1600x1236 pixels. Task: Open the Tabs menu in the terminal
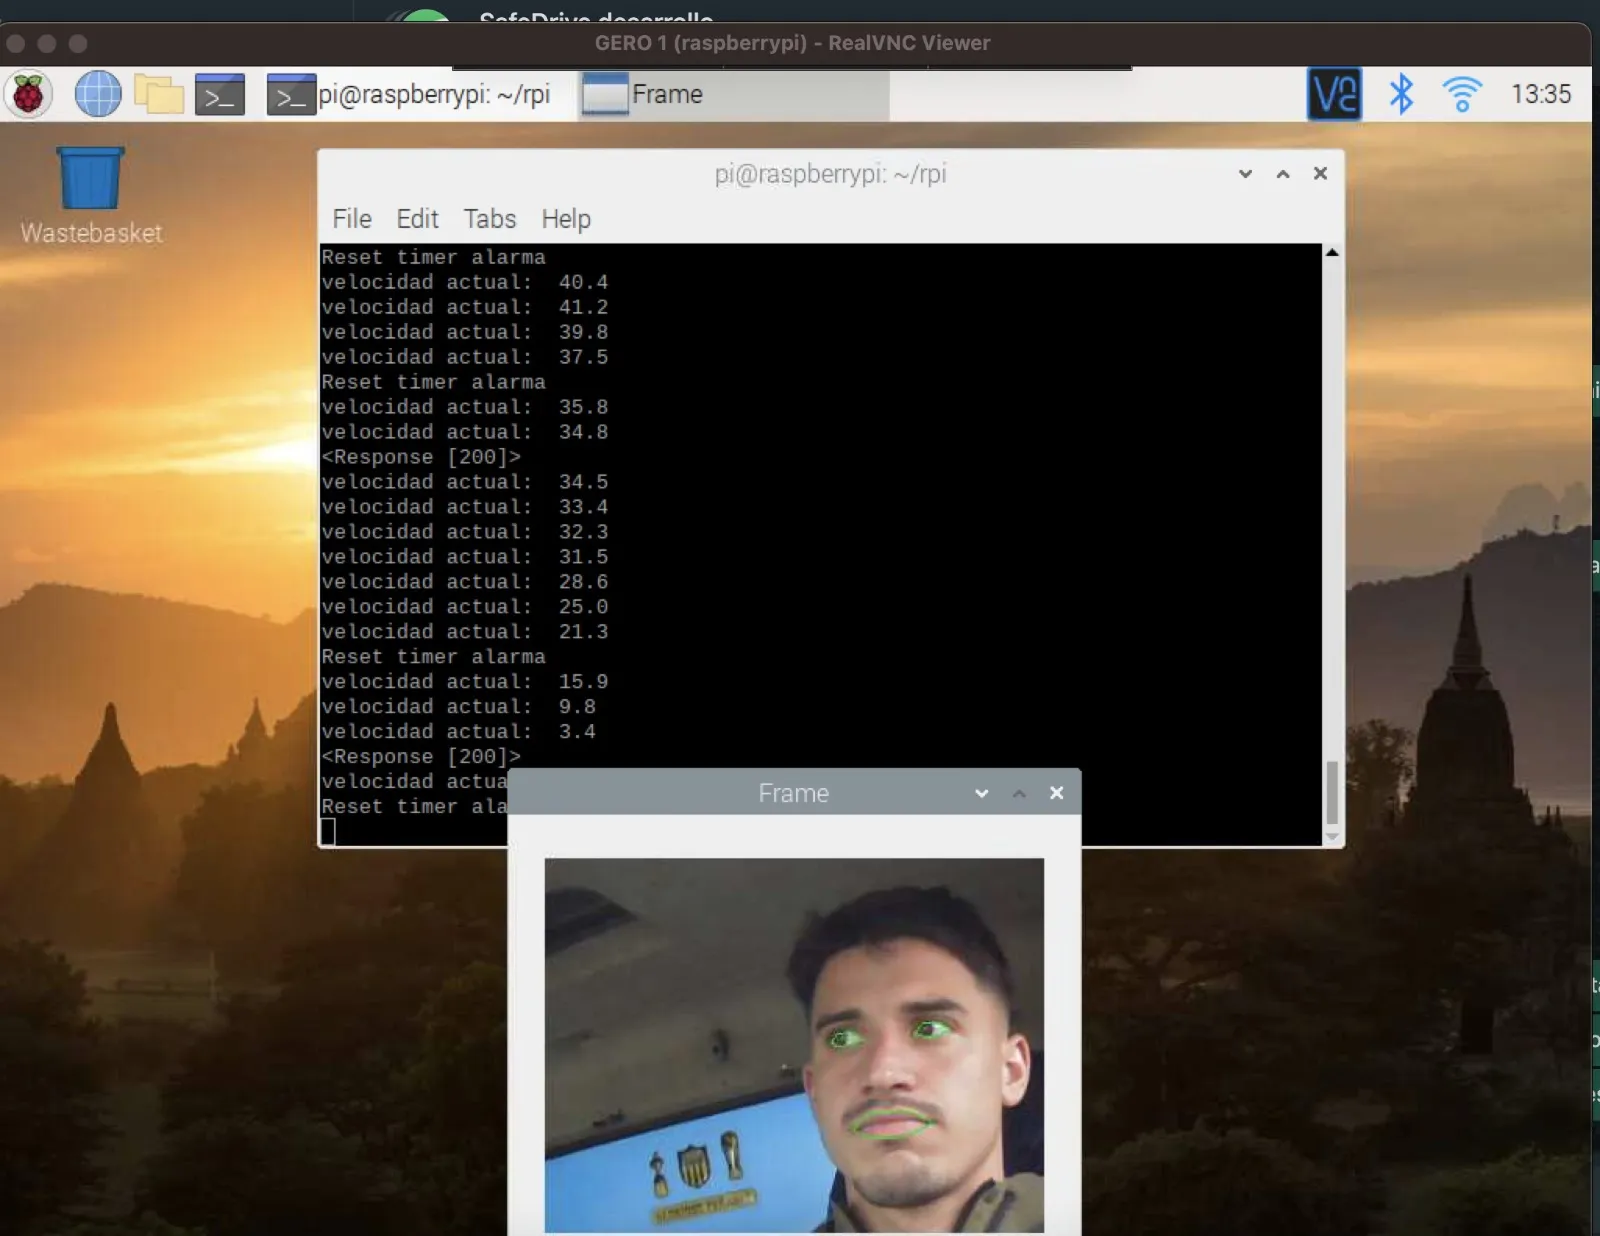pos(490,219)
